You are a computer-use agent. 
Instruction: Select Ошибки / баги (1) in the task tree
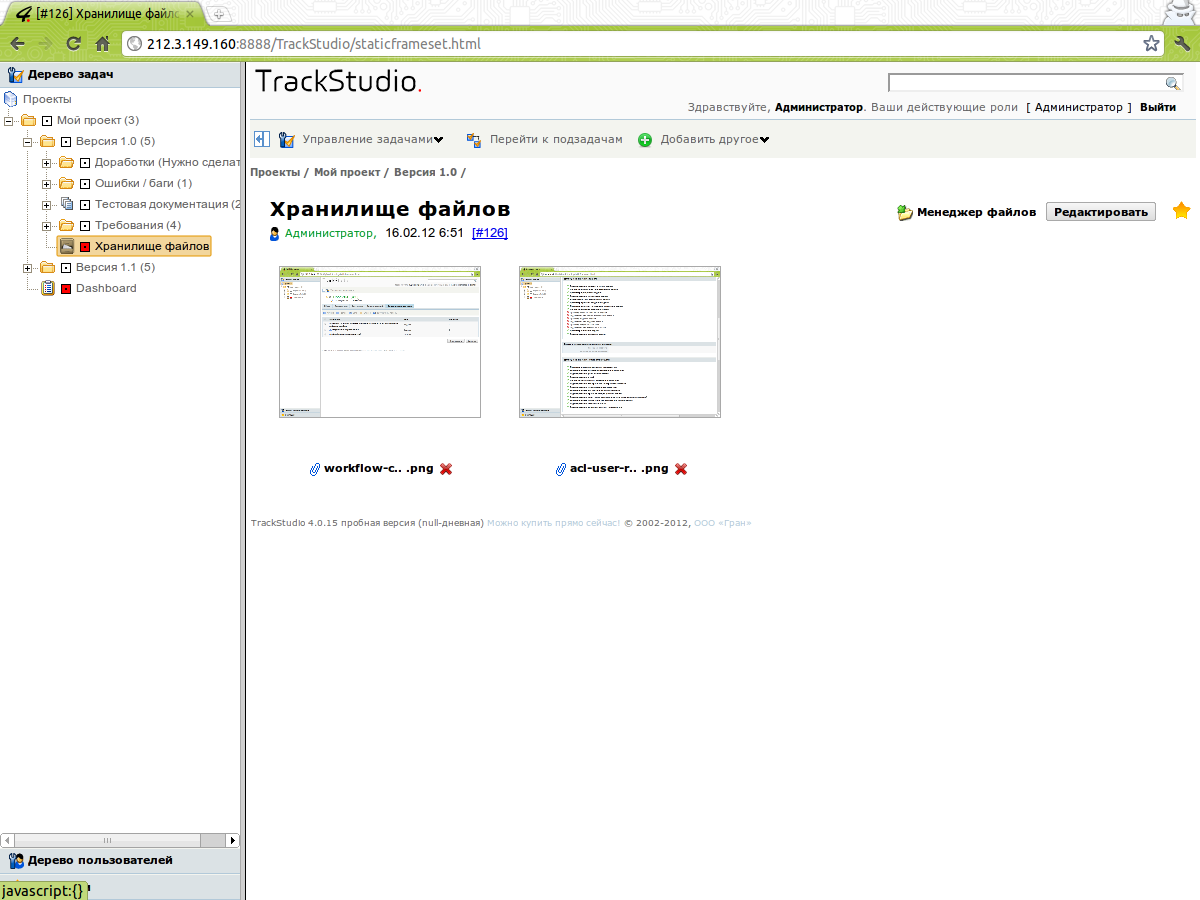click(x=143, y=183)
